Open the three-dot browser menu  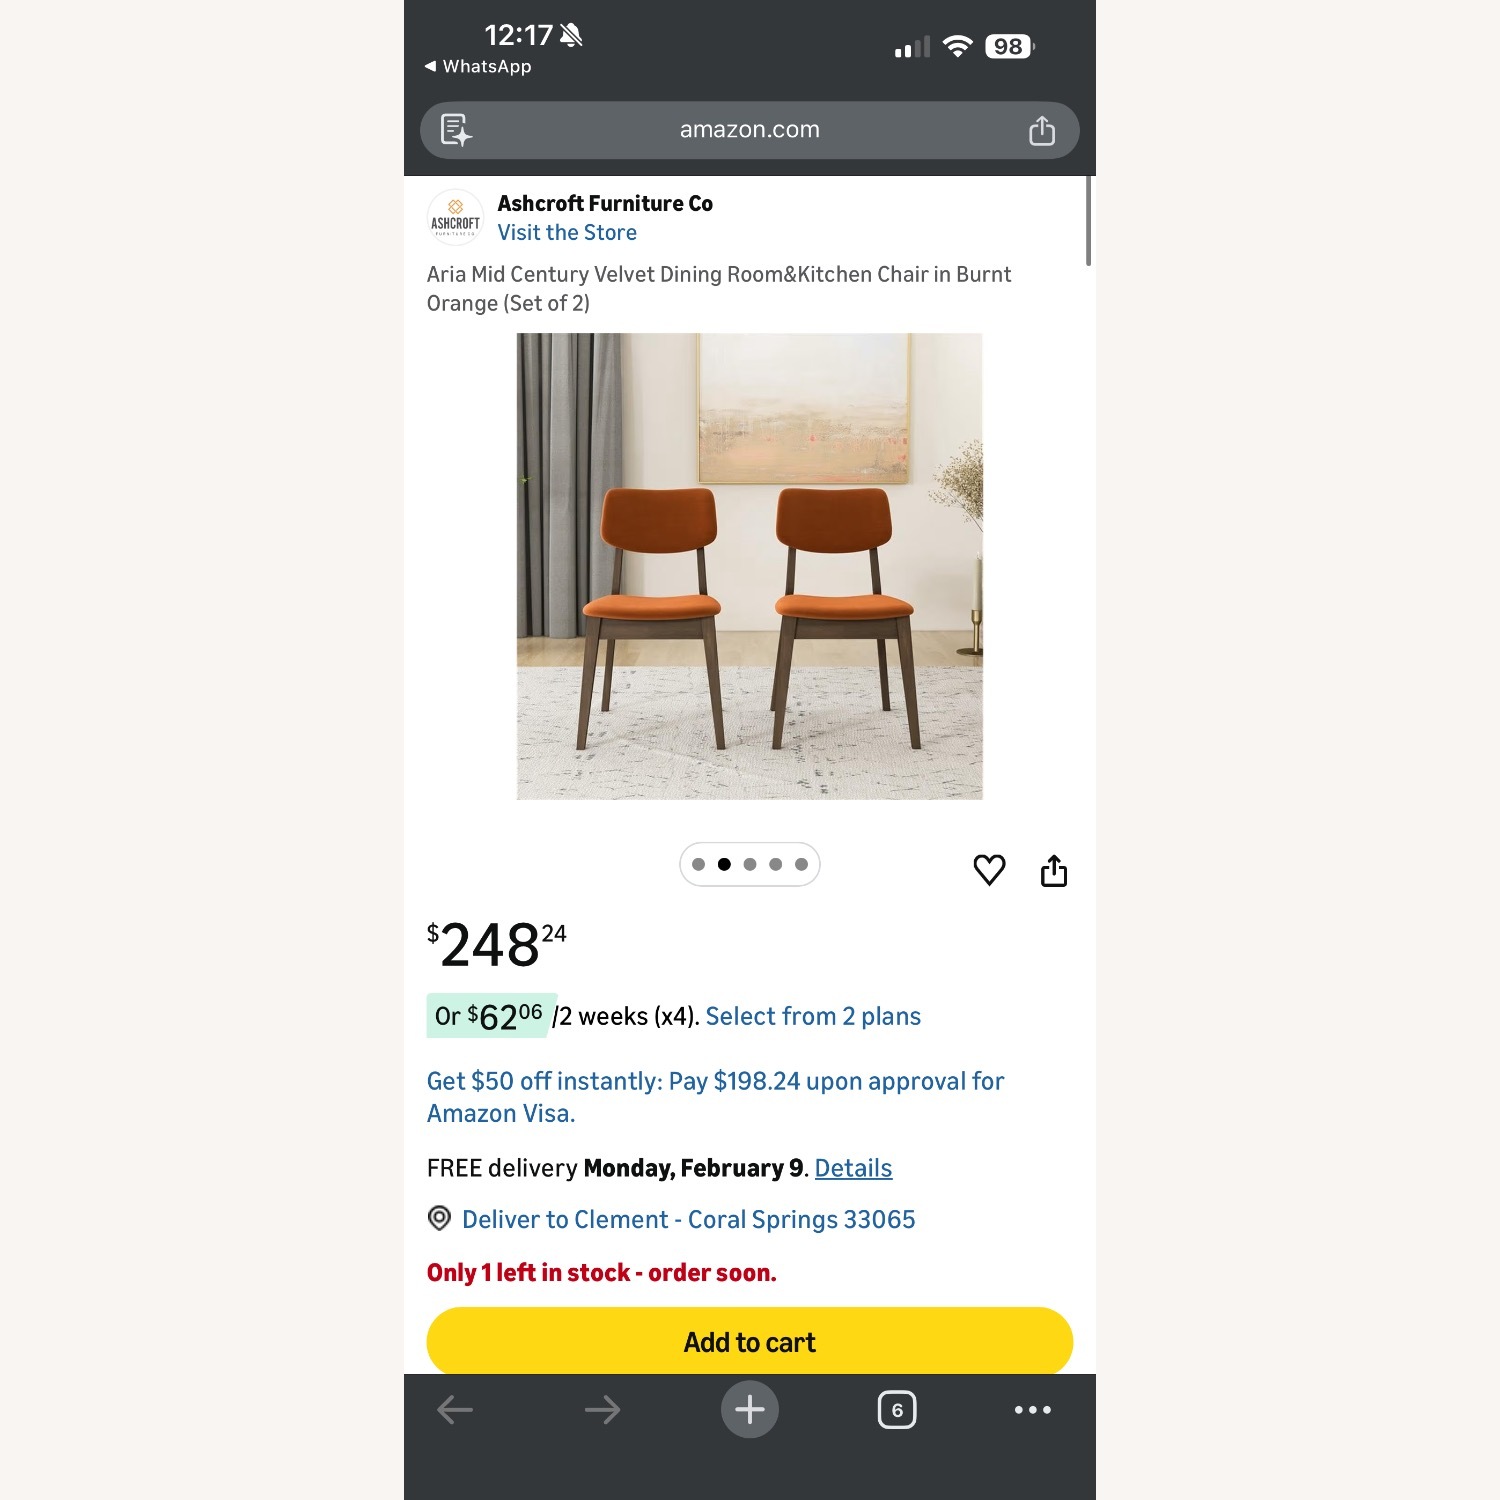click(1033, 1410)
